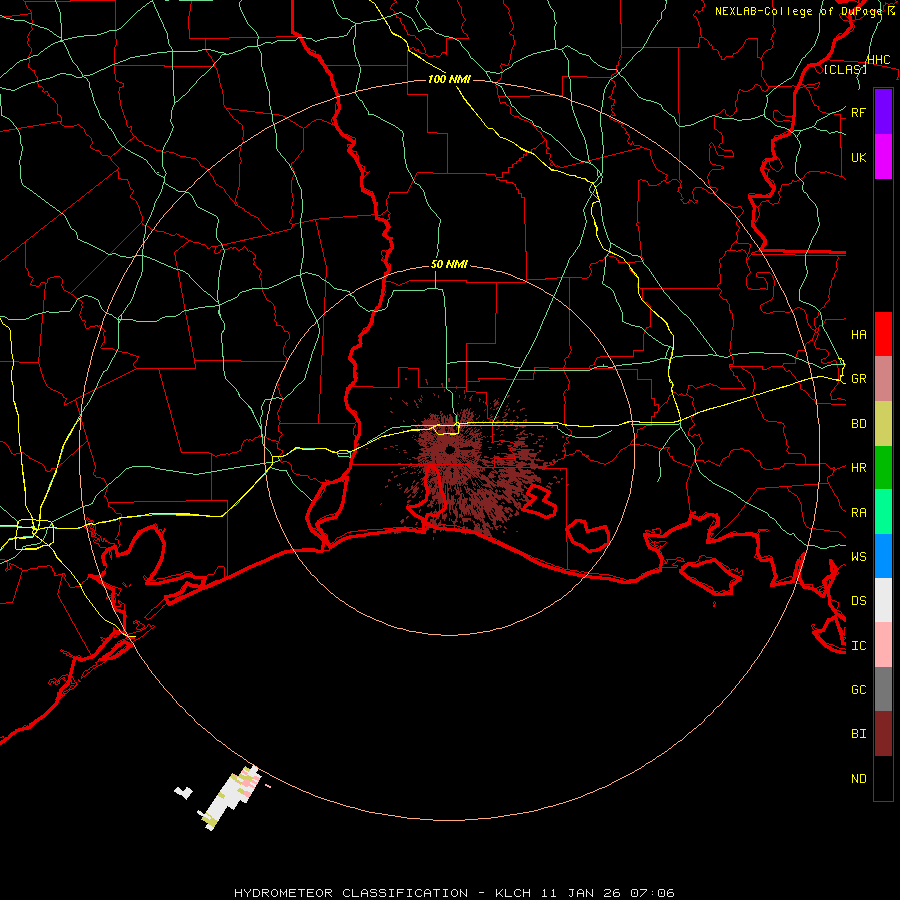The image size is (900, 900).
Task: Click the RF legend label
Action: (858, 112)
